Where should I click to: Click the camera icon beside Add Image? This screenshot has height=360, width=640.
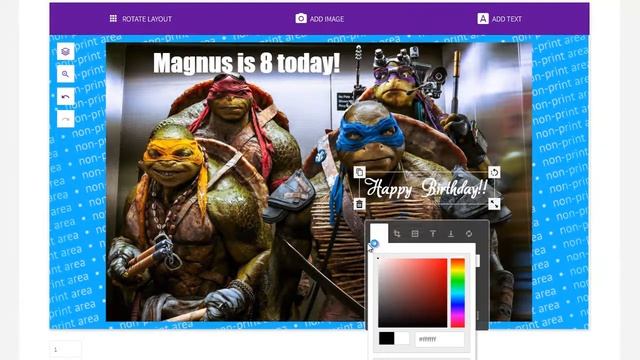click(x=301, y=18)
